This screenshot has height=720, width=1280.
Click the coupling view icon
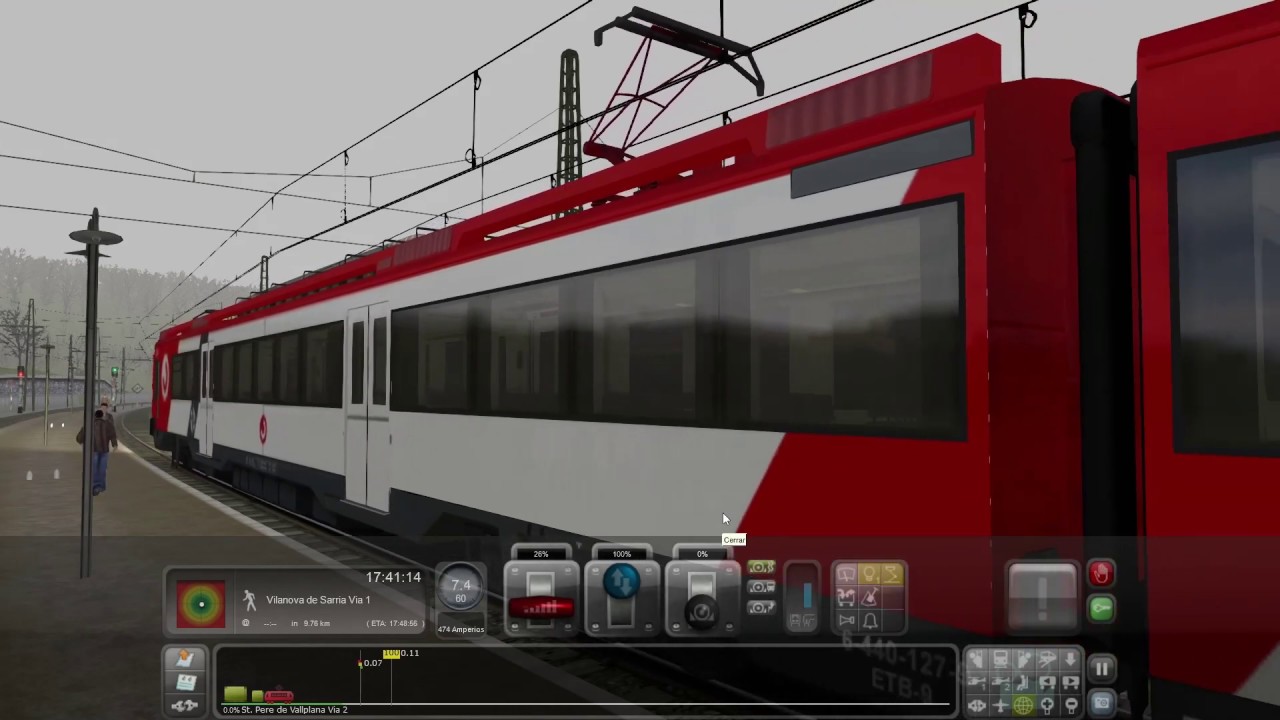(976, 705)
